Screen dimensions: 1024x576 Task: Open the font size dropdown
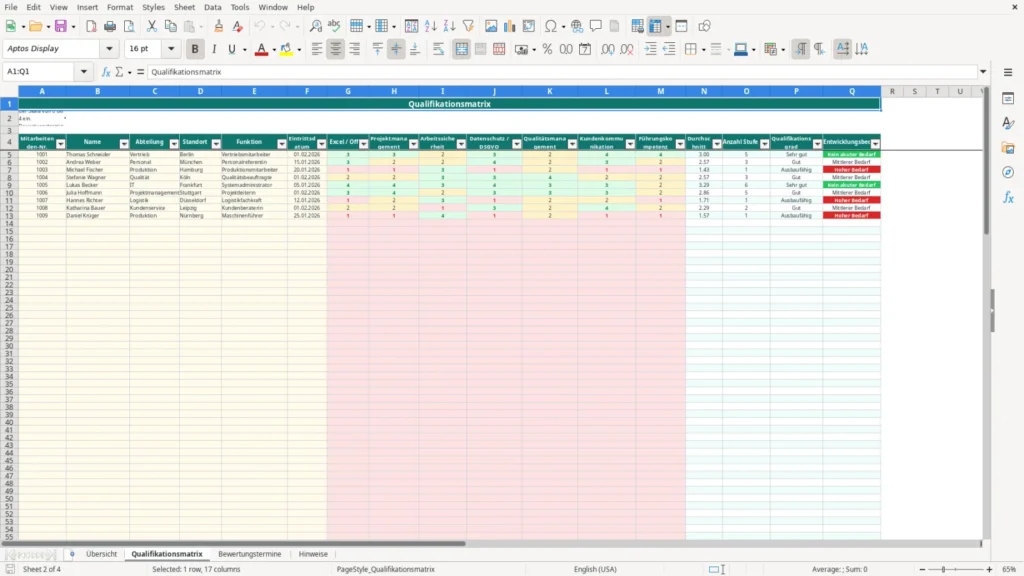point(171,48)
